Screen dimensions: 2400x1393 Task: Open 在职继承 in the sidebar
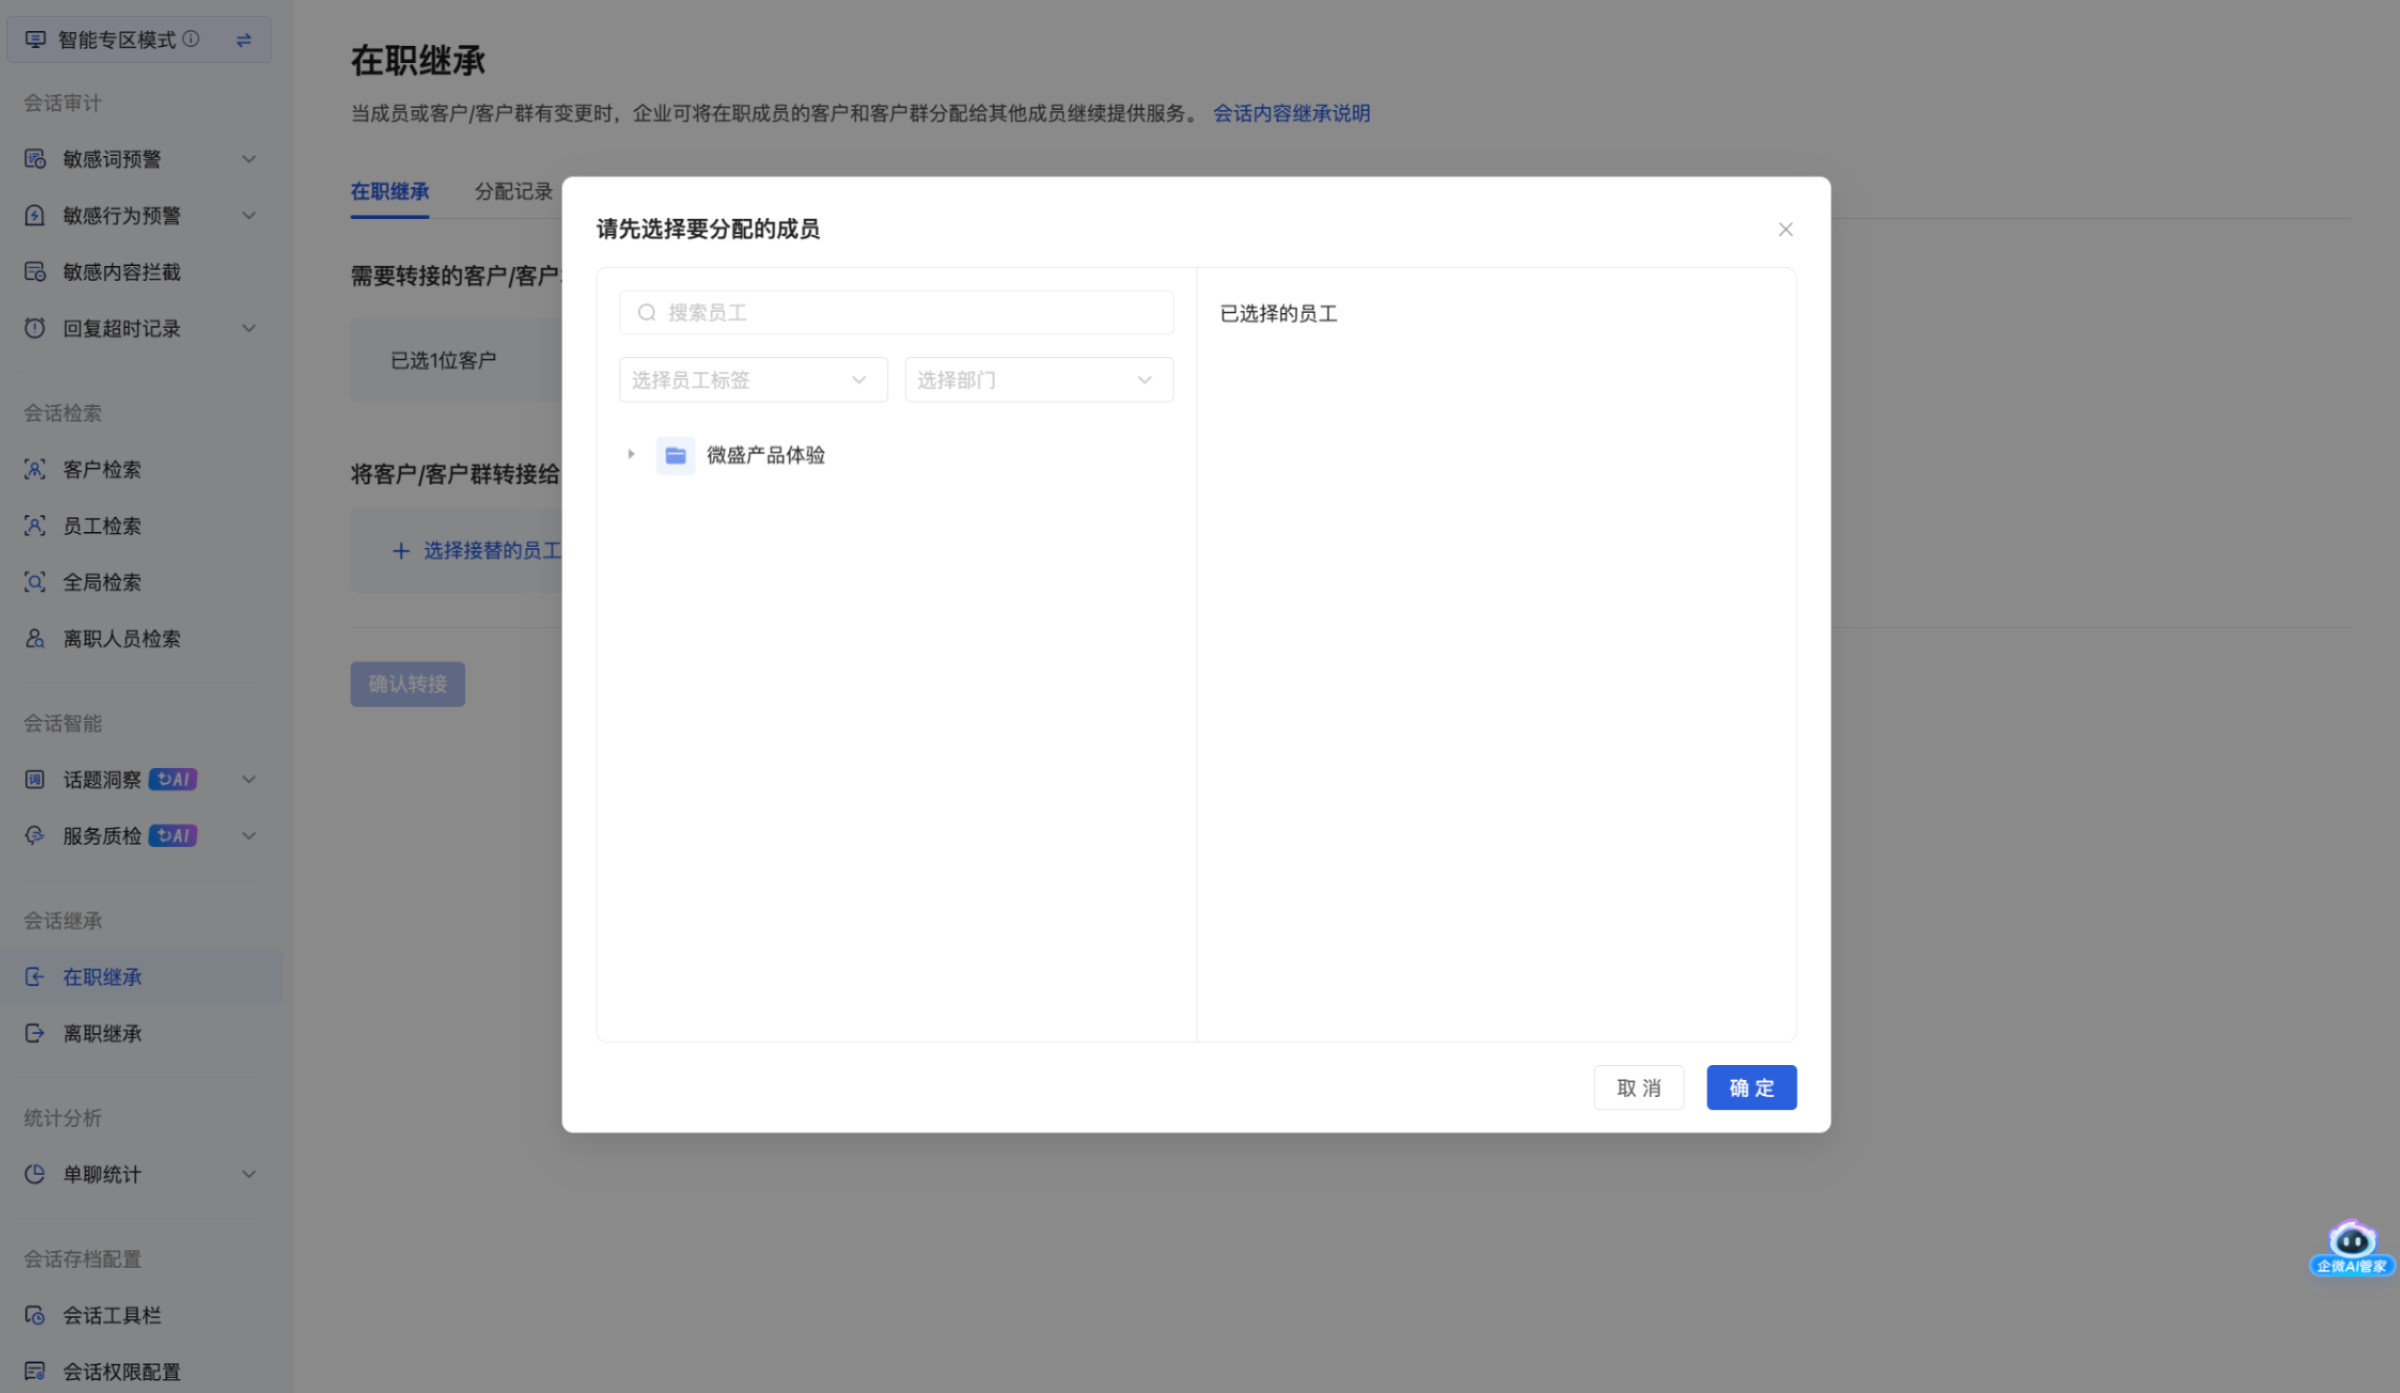pos(141,977)
